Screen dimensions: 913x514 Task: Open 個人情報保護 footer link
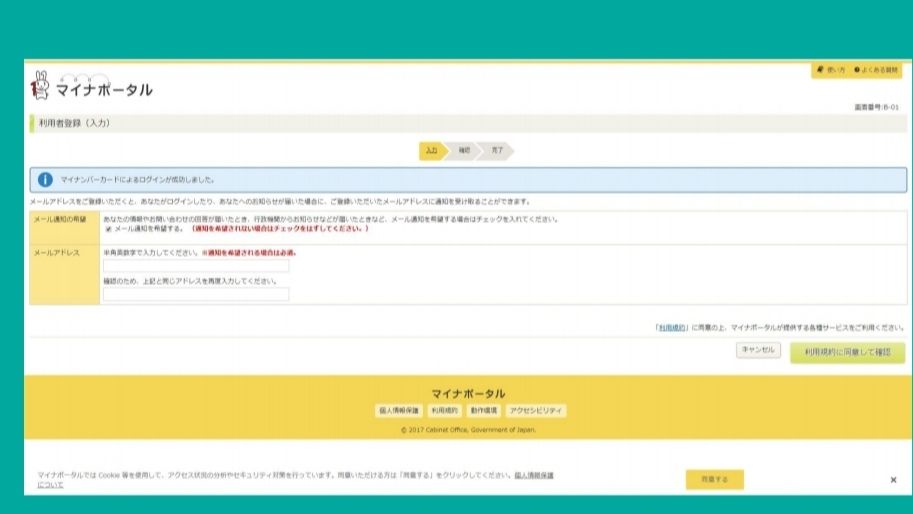[399, 410]
